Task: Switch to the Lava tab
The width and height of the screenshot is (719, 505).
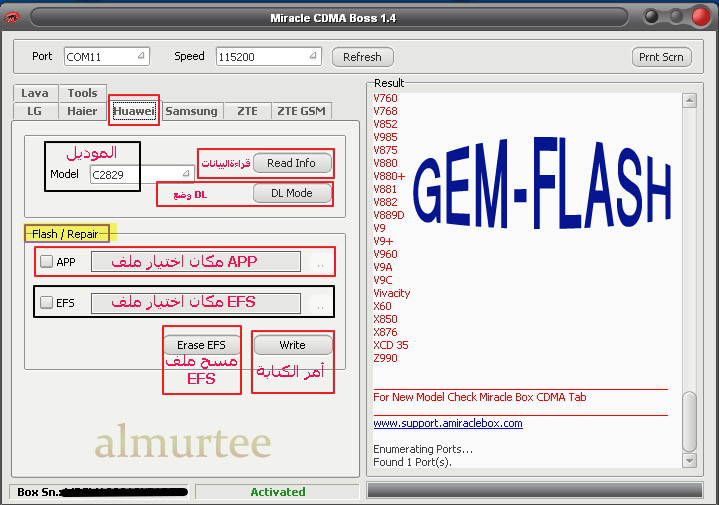Action: coord(35,93)
